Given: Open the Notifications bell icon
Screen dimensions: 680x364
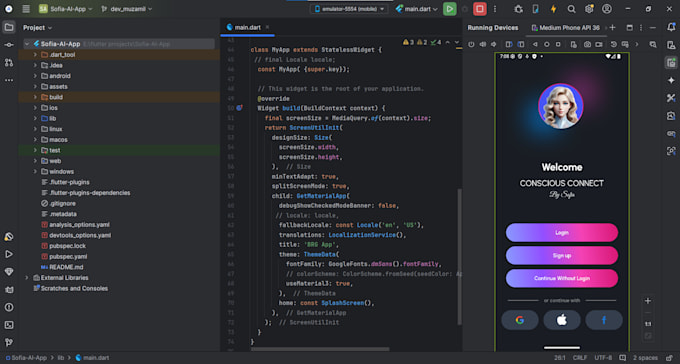Looking at the screenshot, I should (671, 27).
